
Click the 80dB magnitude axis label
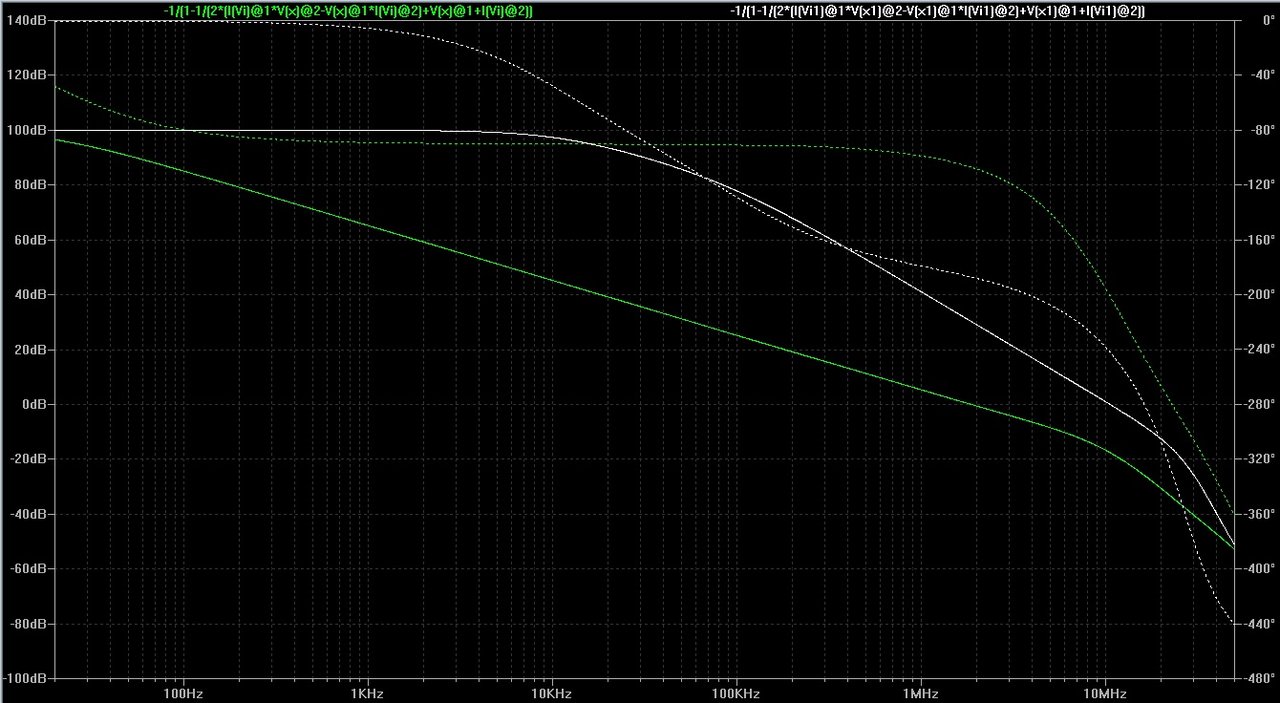click(30, 186)
